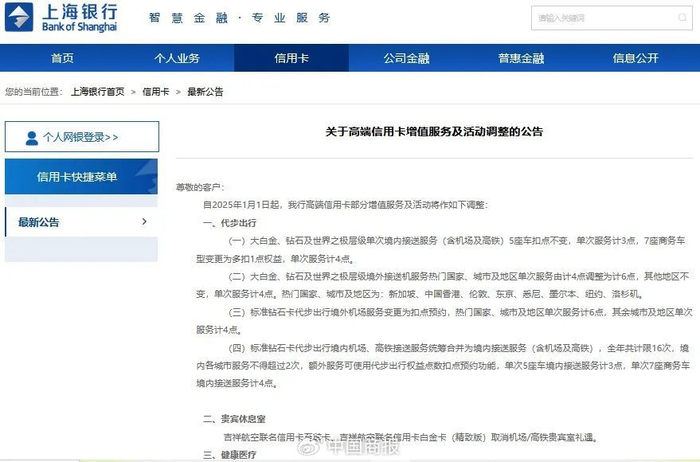Open the 个人业务 navigation tab
The height and width of the screenshot is (462, 700).
coord(177,58)
